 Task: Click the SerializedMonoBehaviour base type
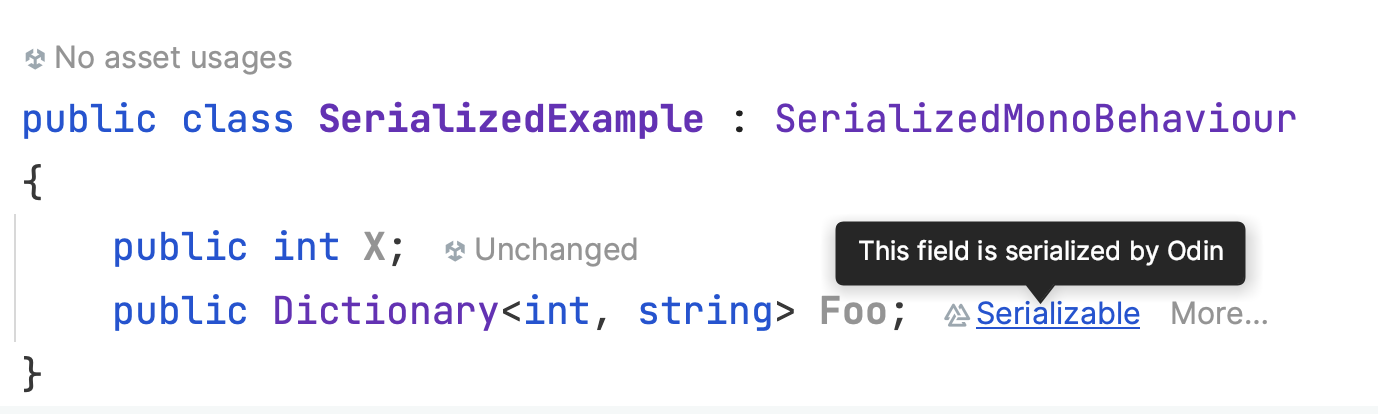pos(1036,120)
